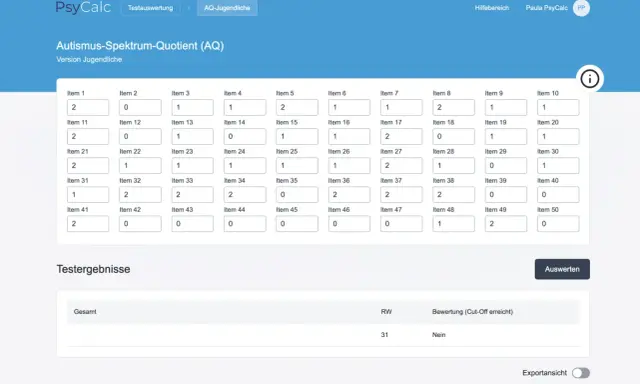640x384 pixels.
Task: Click the Item 50 input field
Action: click(558, 224)
